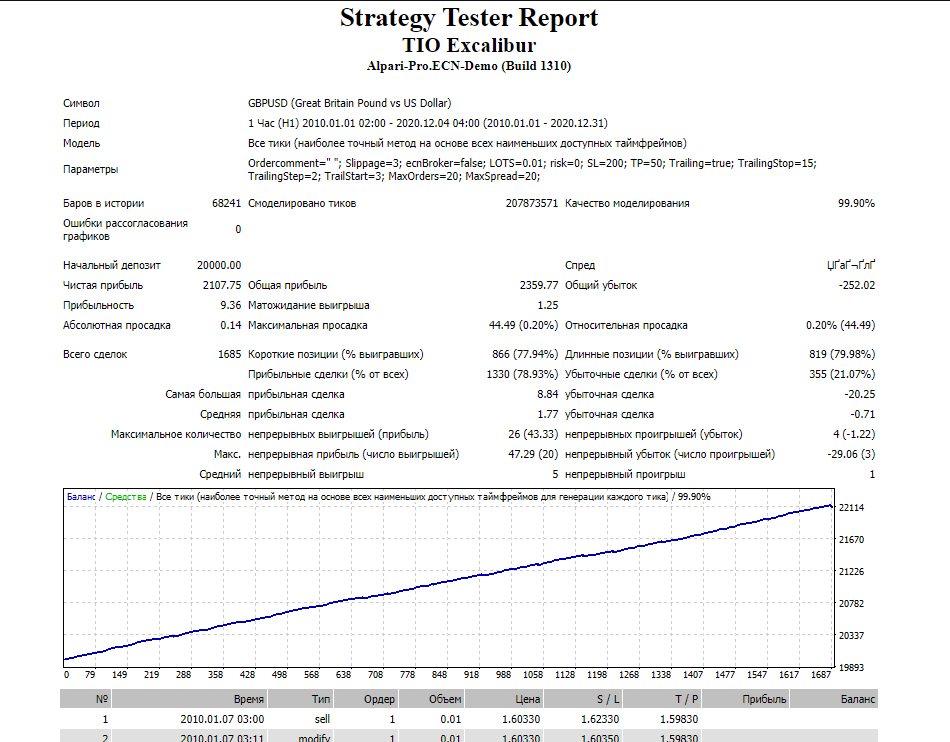Select long positions value 819 (79.98%)
Screen dimensions: 950x742
tap(842, 354)
